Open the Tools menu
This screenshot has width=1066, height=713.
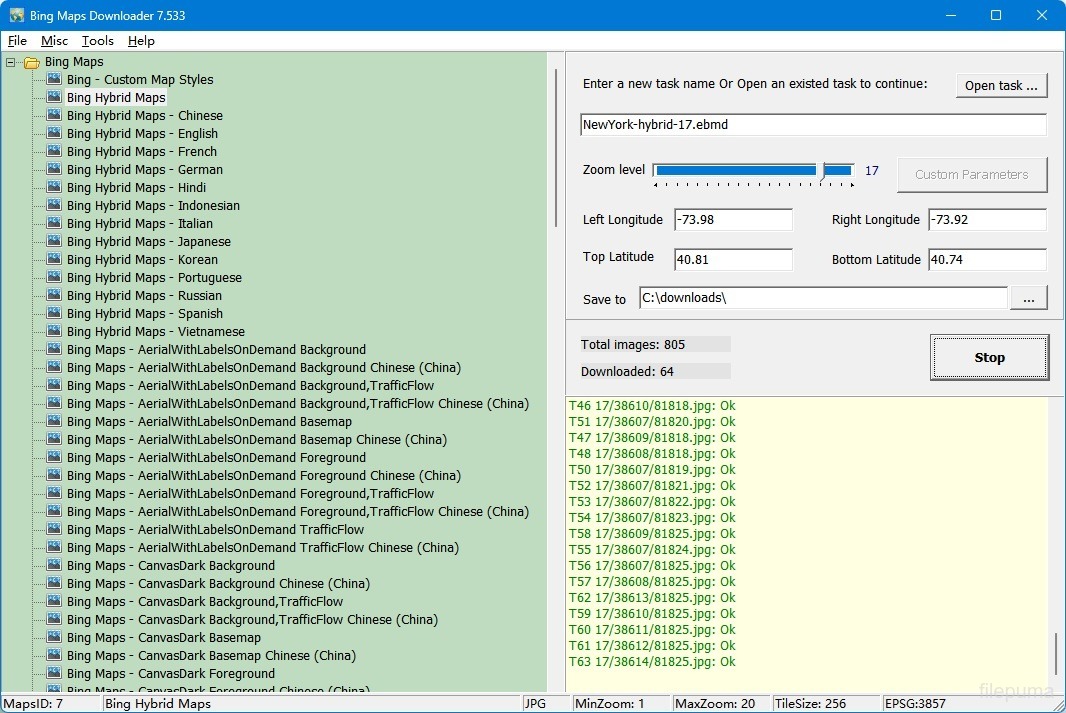pos(97,41)
